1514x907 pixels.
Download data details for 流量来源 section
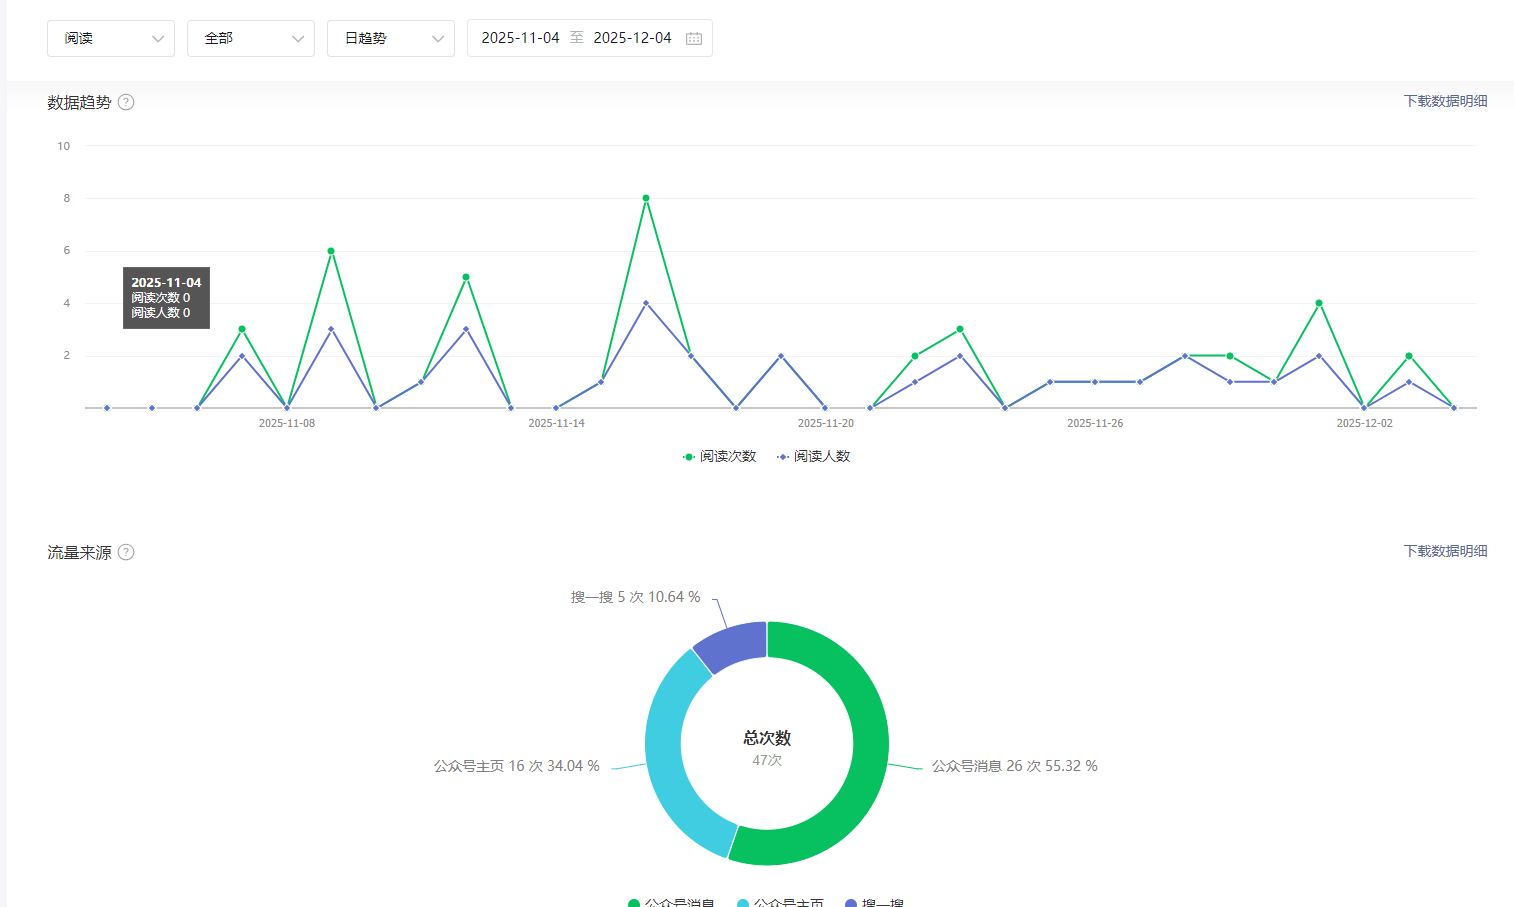1445,551
